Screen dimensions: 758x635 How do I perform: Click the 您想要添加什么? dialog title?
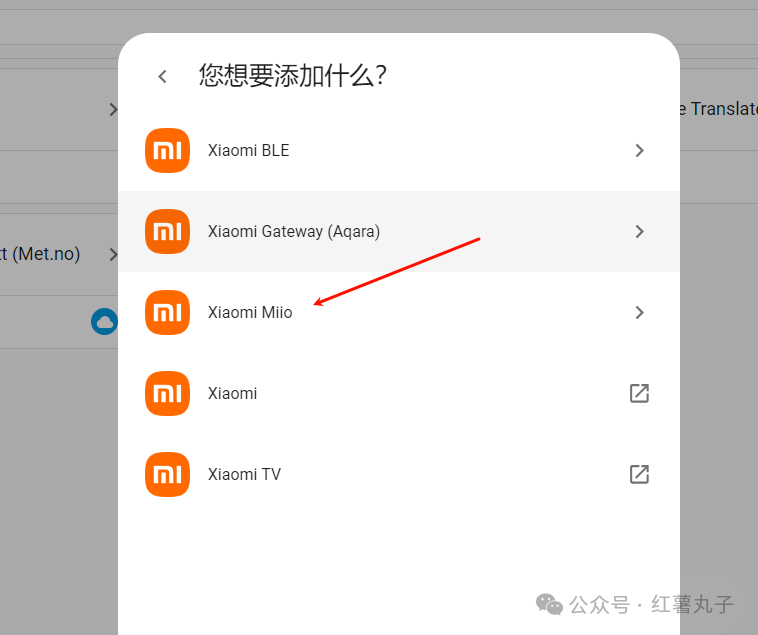click(293, 76)
